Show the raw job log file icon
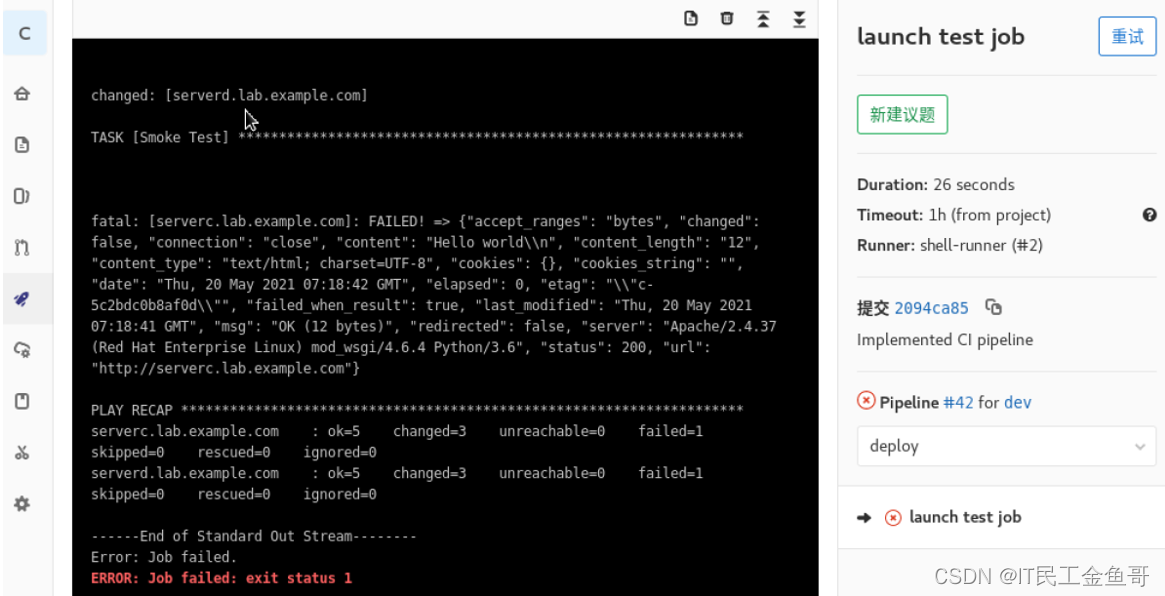 coord(691,19)
